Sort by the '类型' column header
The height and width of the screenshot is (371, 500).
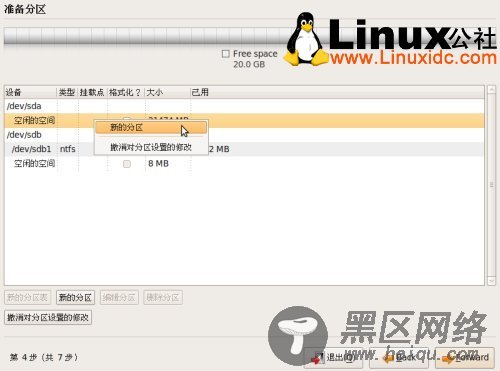click(67, 92)
